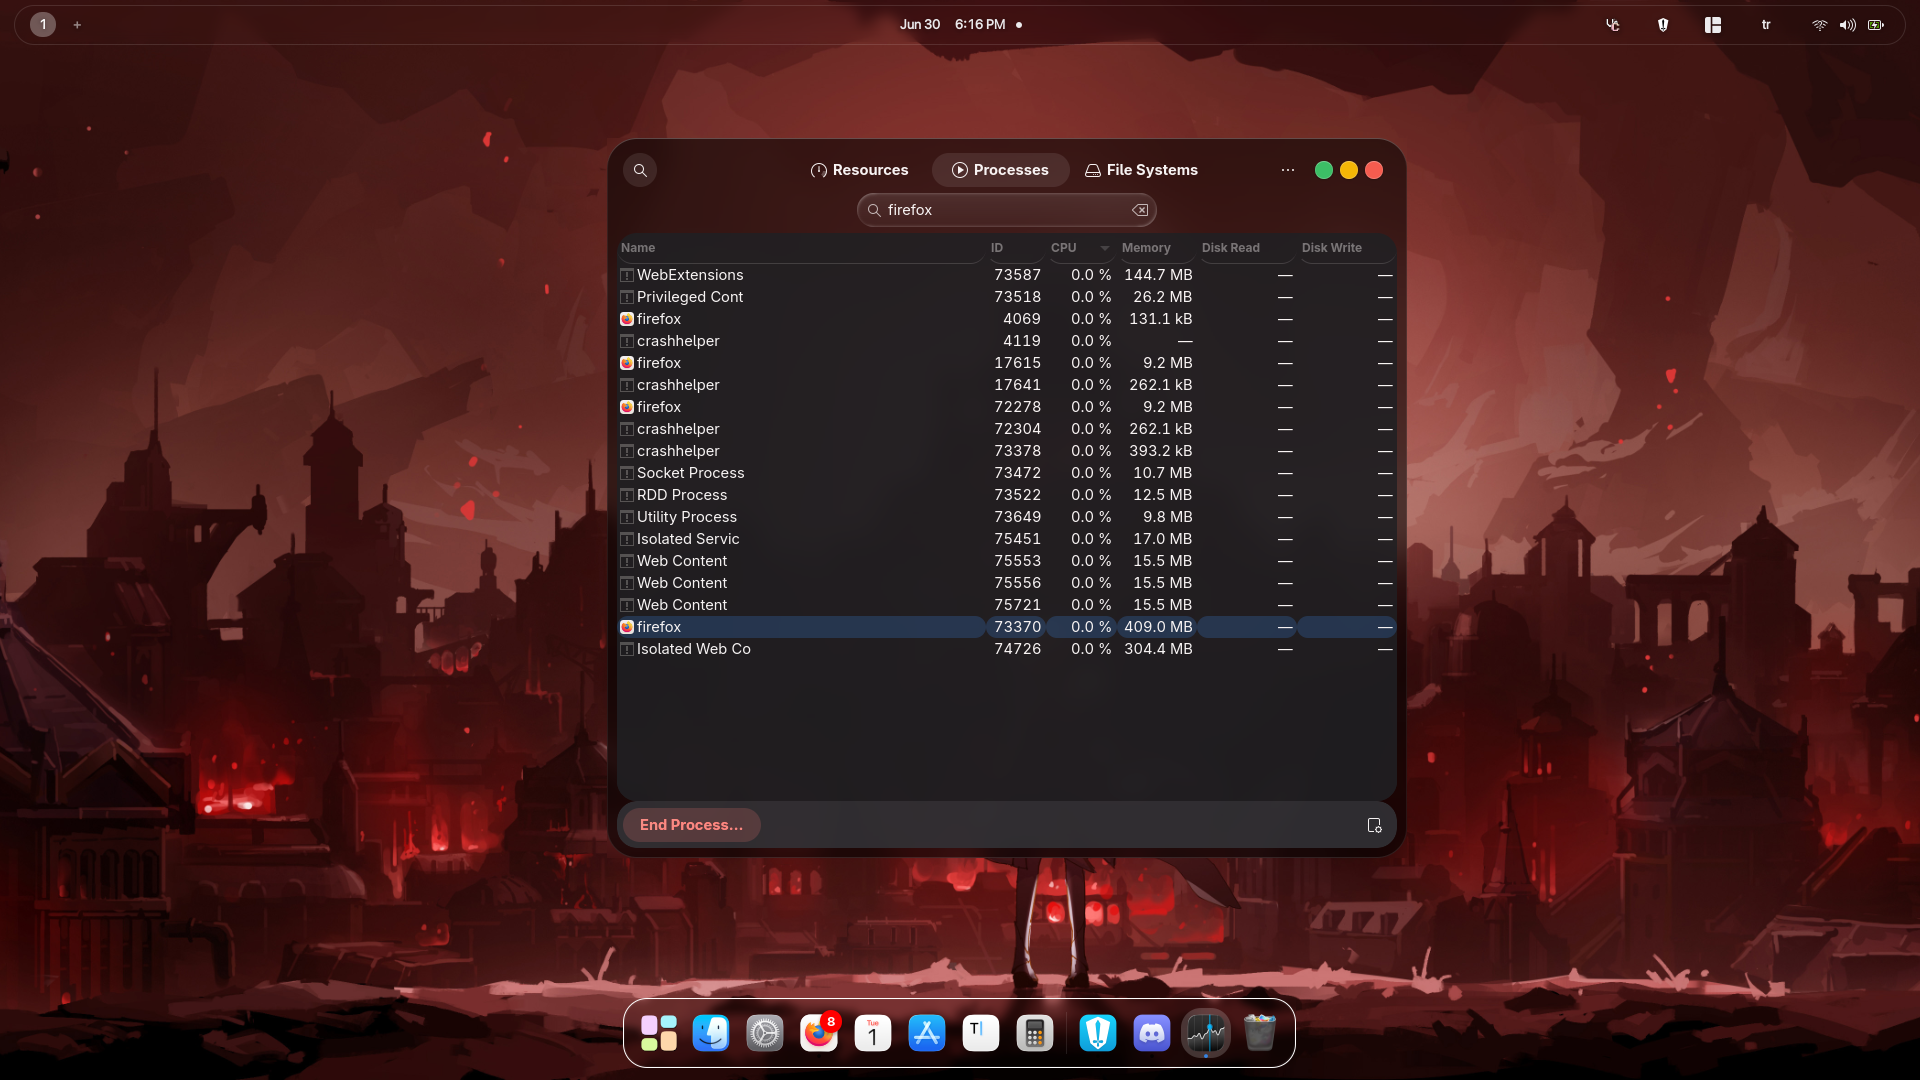Viewport: 1920px width, 1080px height.
Task: Open the volume indicator in the top bar
Action: 1847,25
